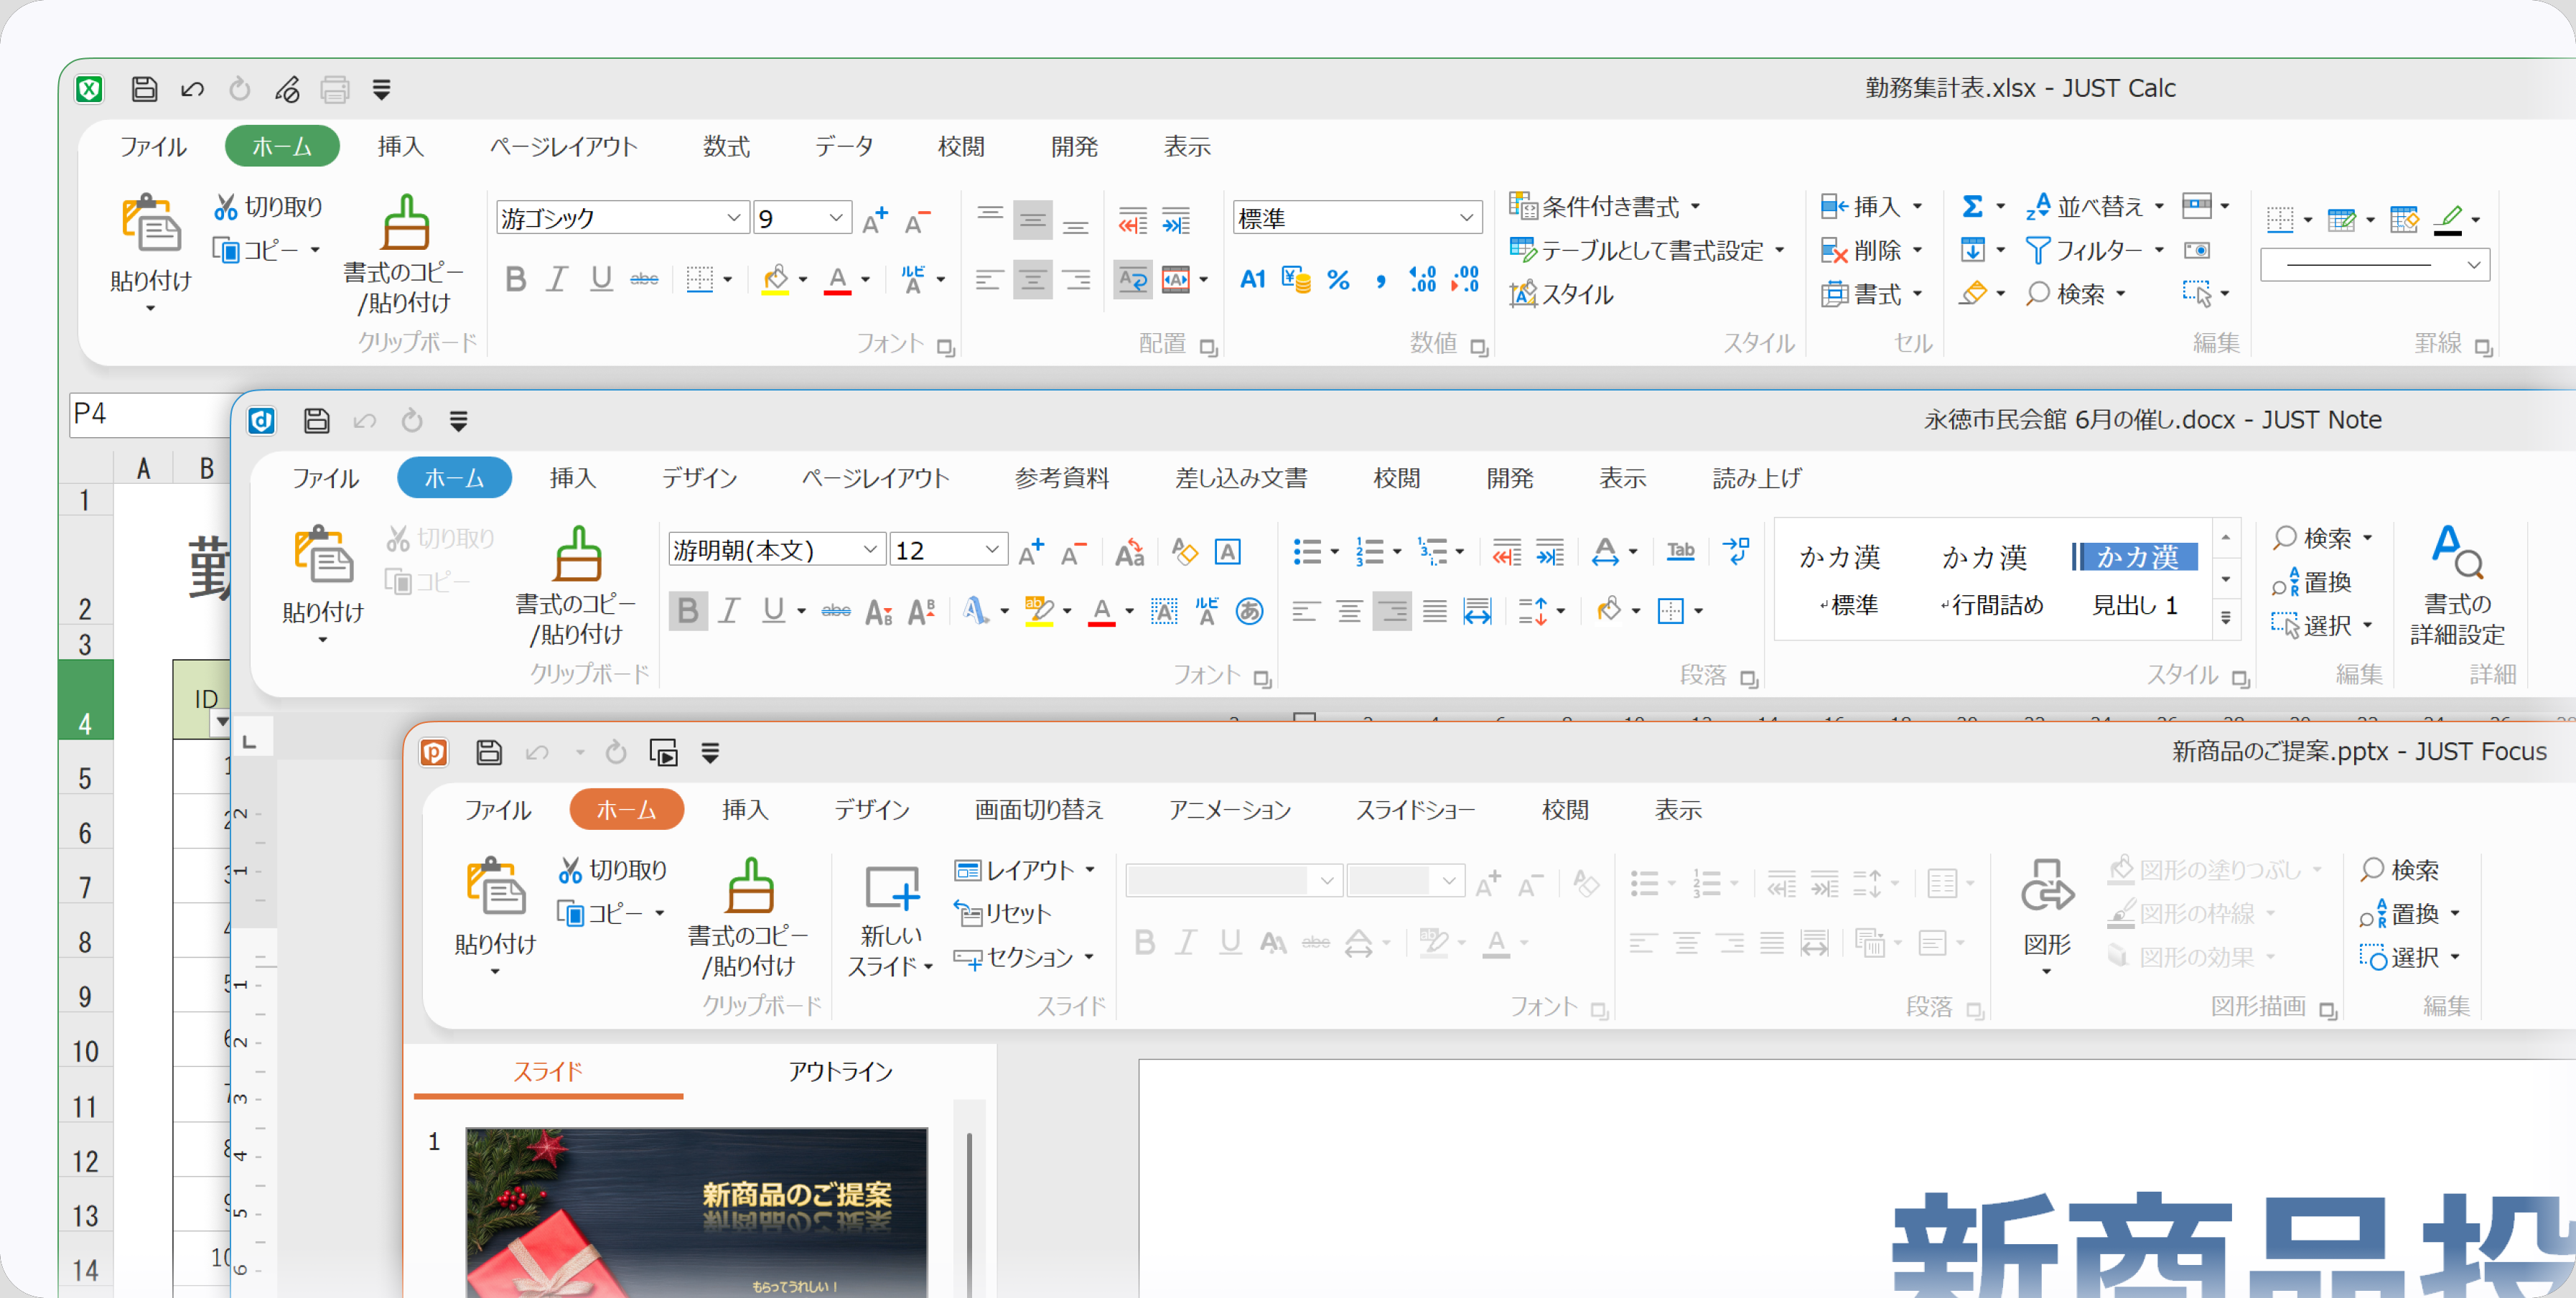2576x1298 pixels.
Task: Open the データ tab in JUST Calc
Action: click(843, 147)
